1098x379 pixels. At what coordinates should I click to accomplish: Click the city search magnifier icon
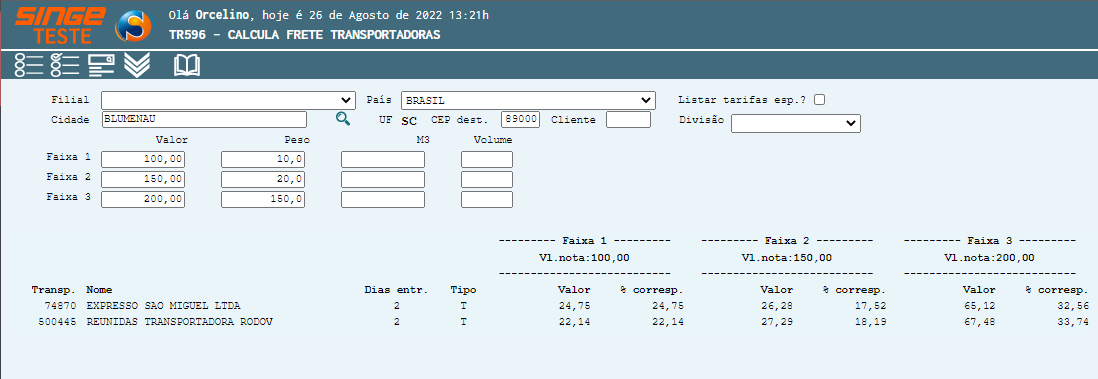point(342,118)
